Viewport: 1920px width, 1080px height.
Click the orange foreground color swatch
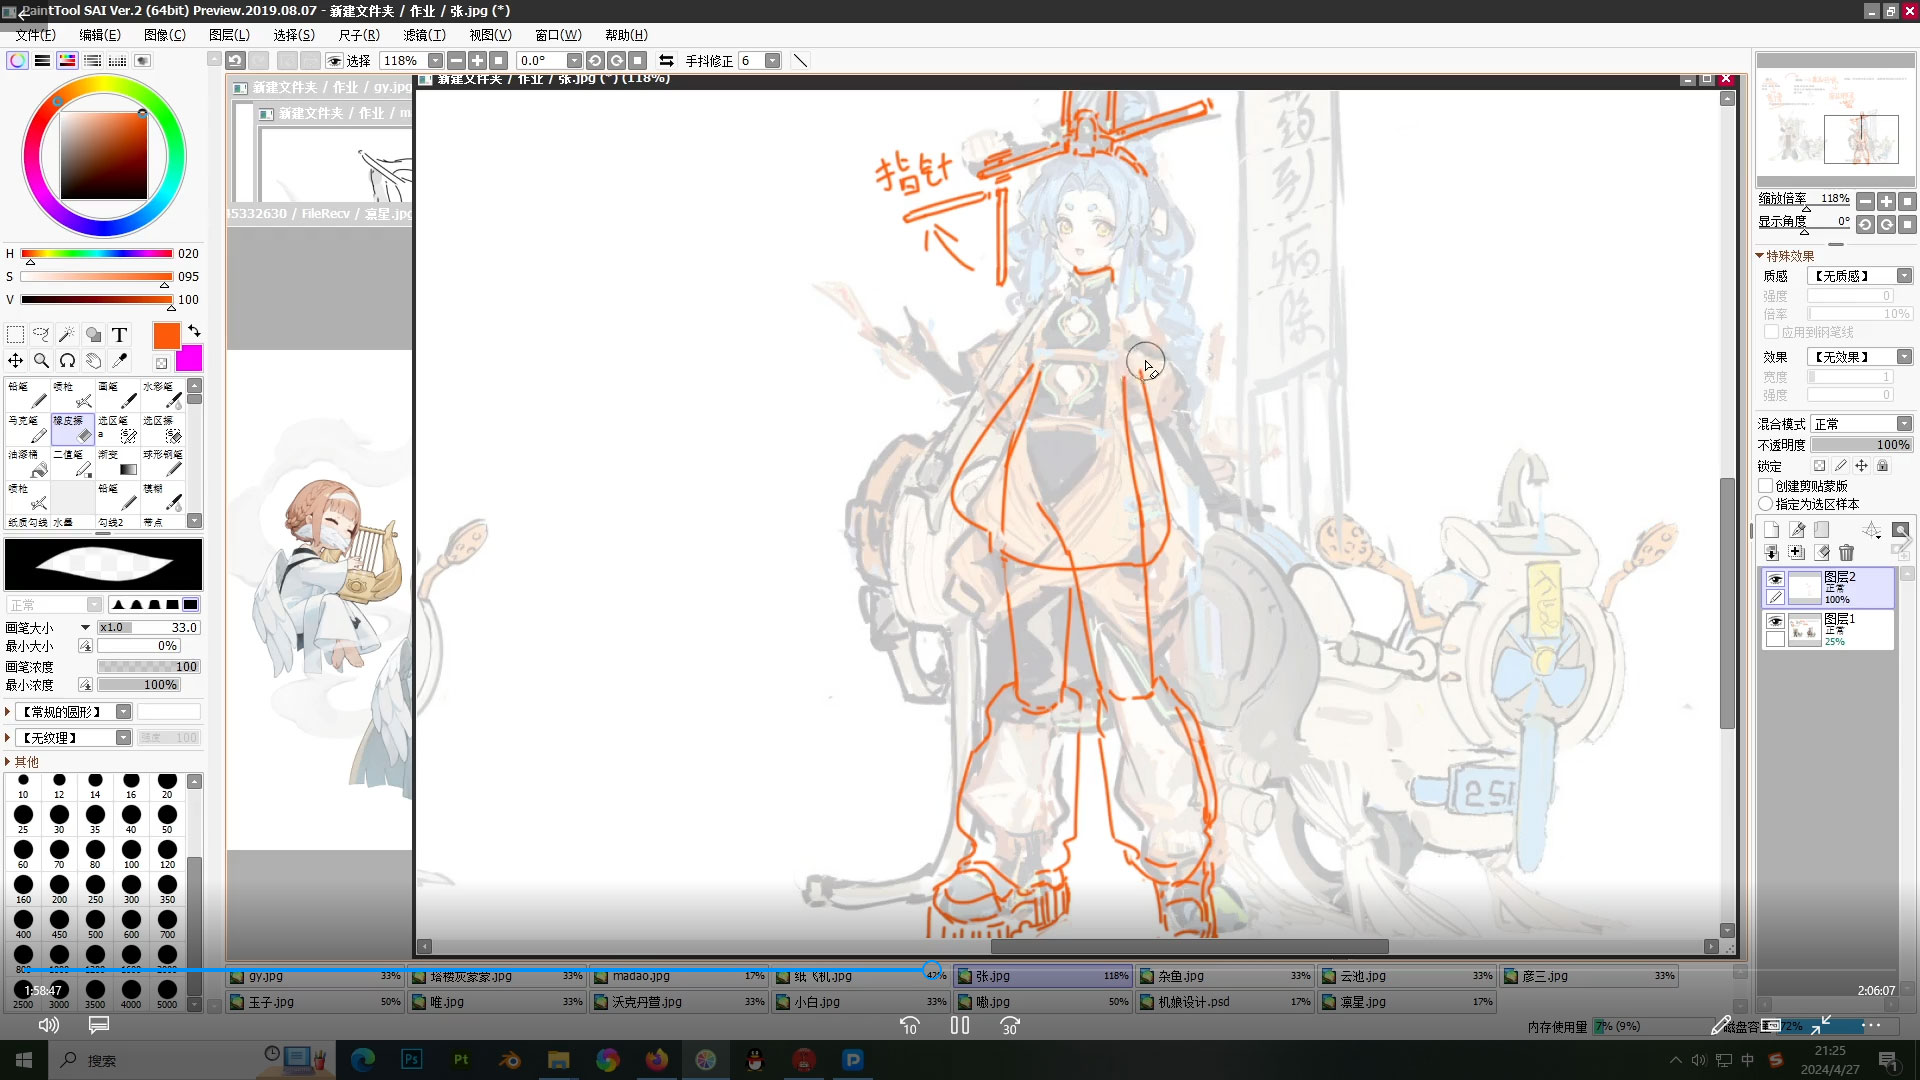(x=167, y=335)
